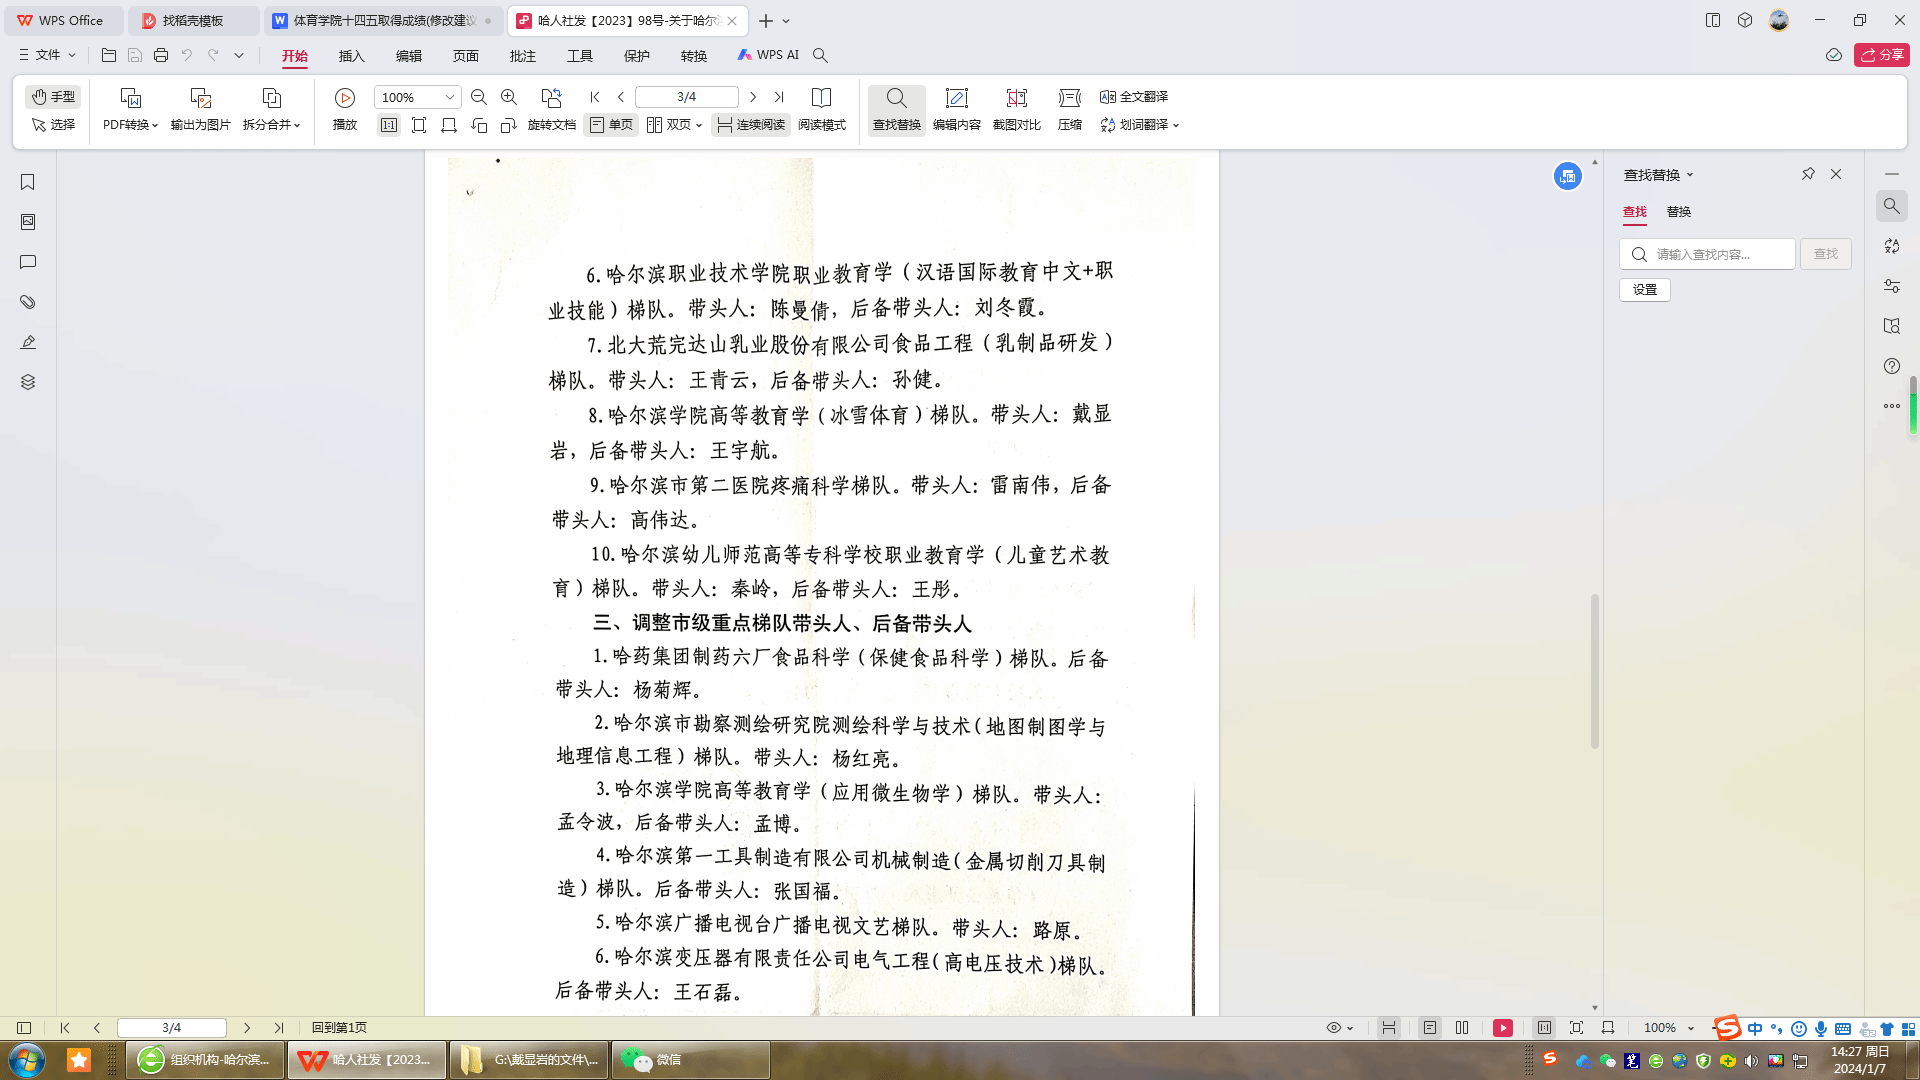Click the Settings button in find panel
Viewport: 1920px width, 1080px height.
click(1645, 290)
